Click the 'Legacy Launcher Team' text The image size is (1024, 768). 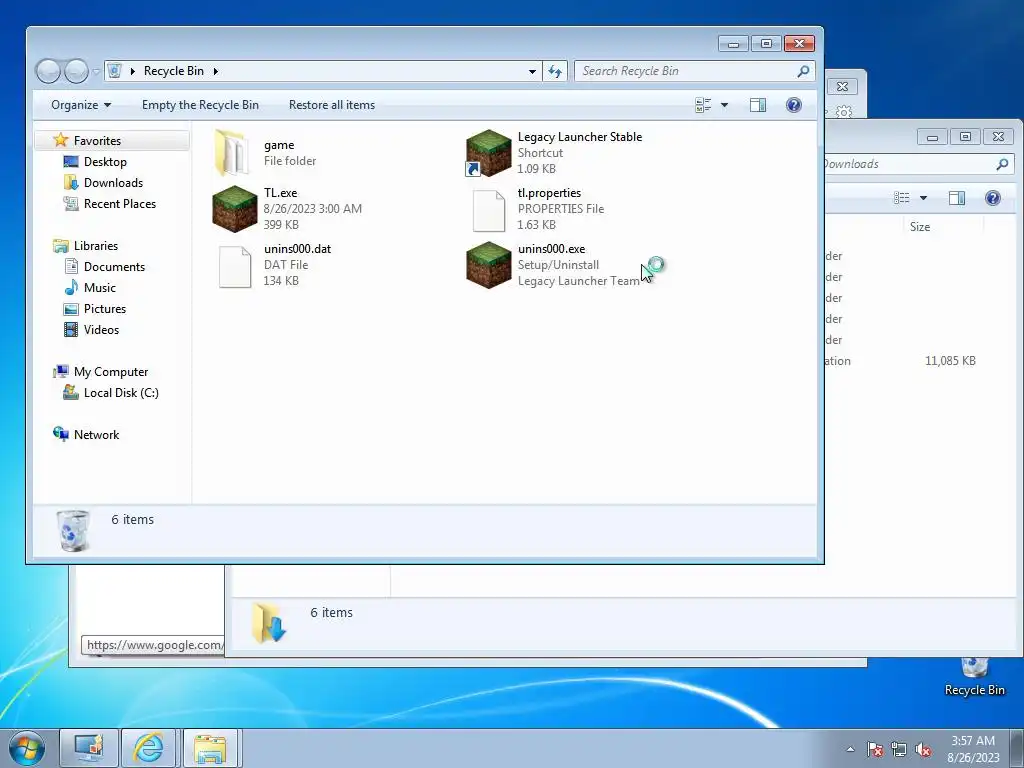(x=578, y=281)
